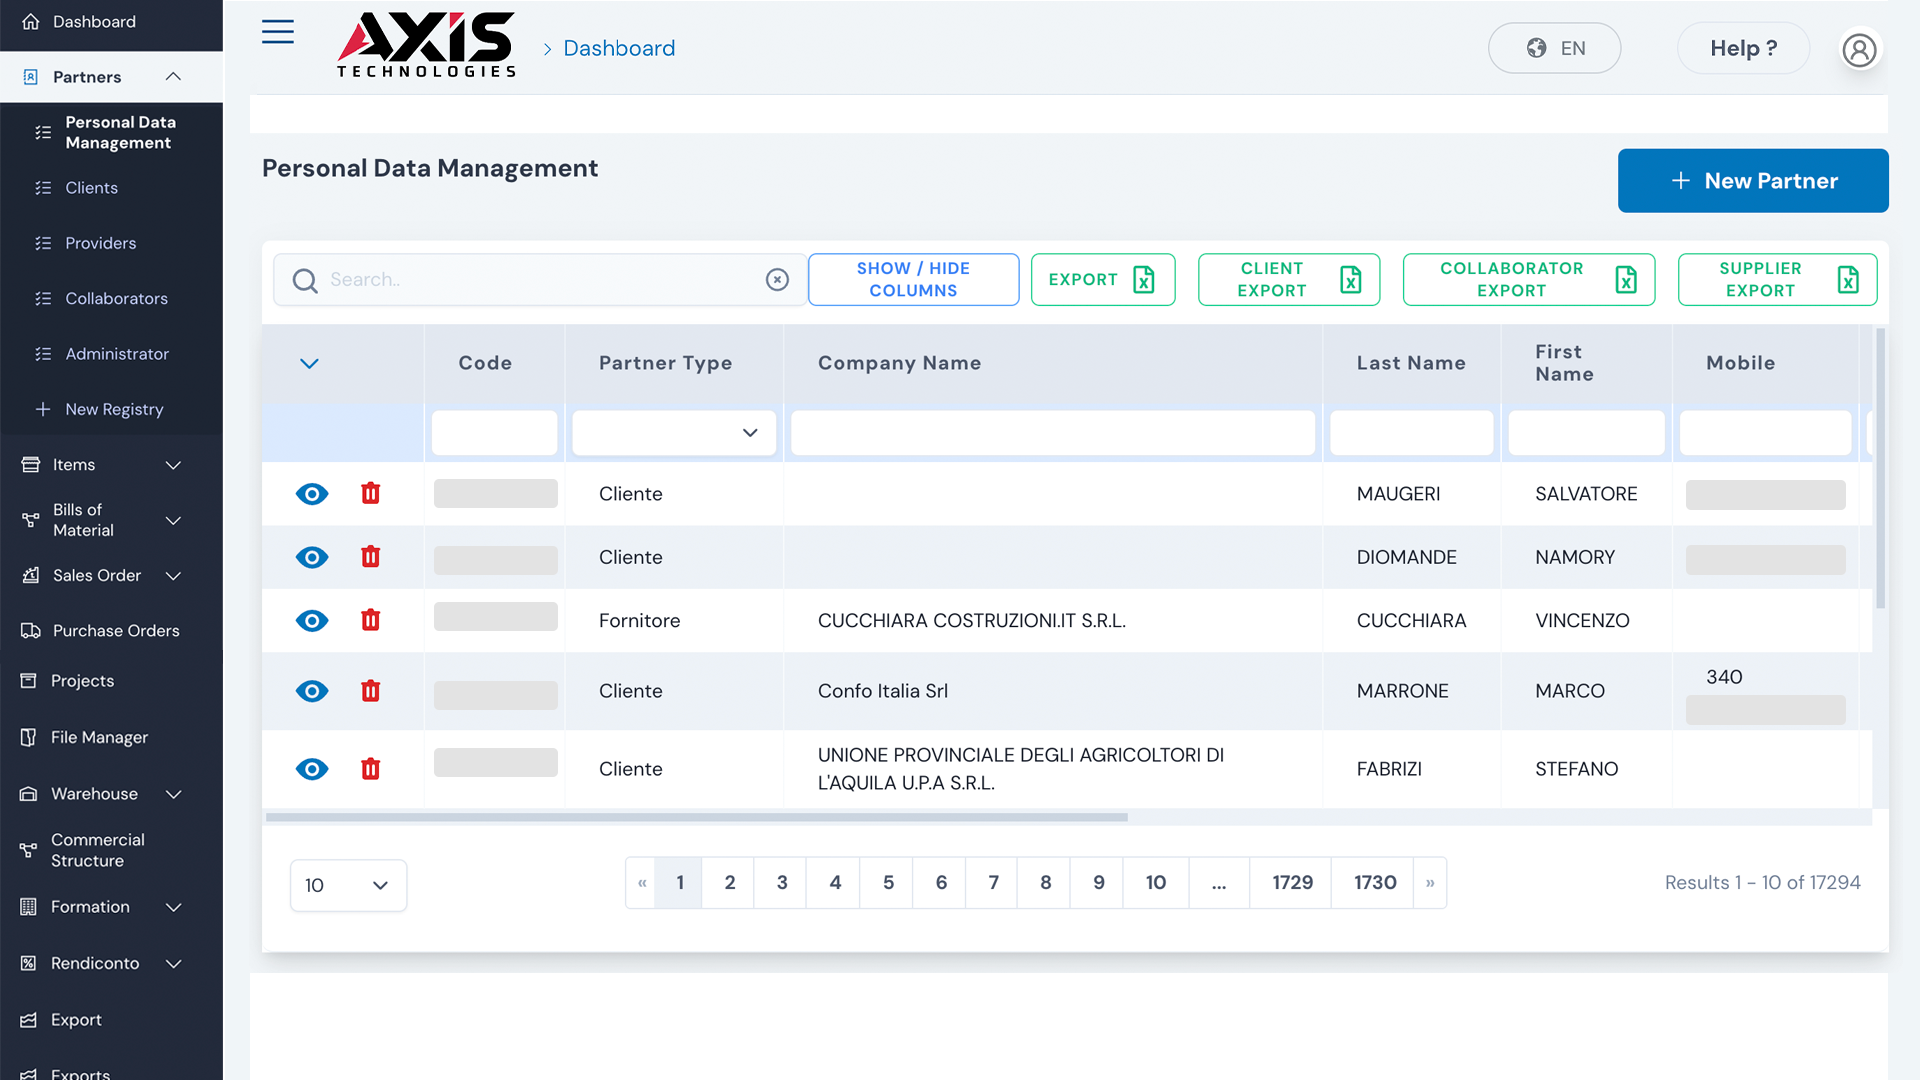The height and width of the screenshot is (1080, 1920).
Task: Click the Company Name filter field
Action: click(1052, 433)
